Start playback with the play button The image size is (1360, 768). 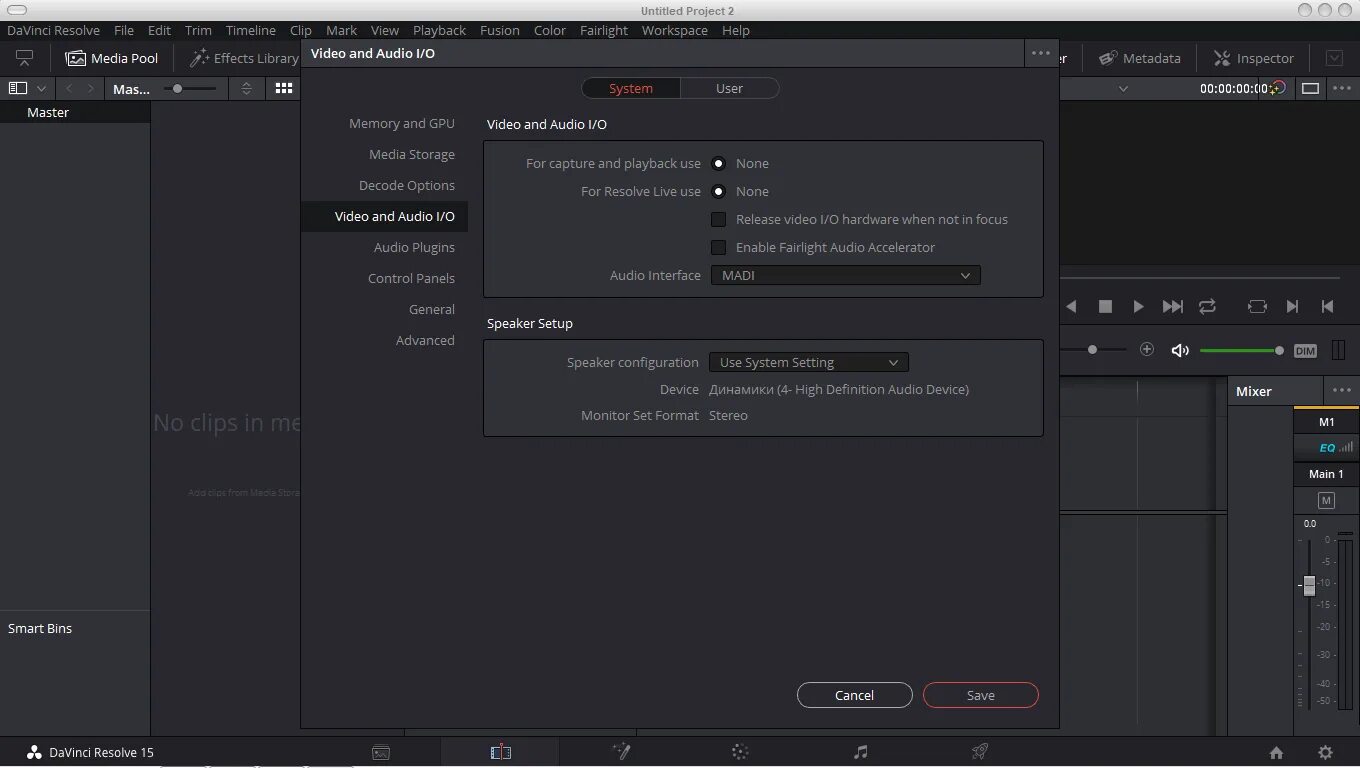point(1138,306)
